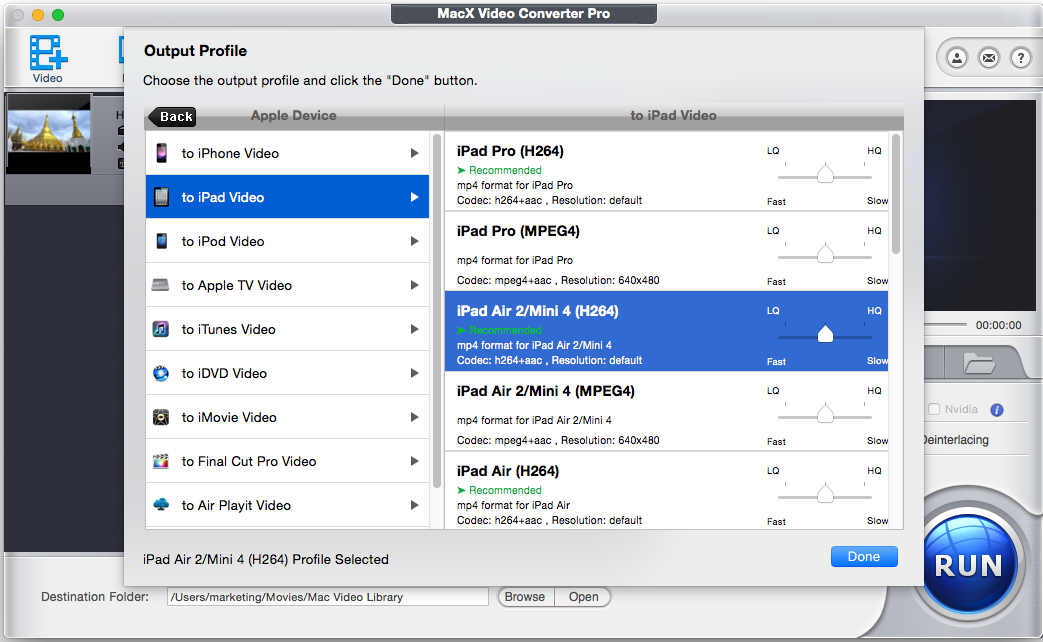Select the to iPod Video category
1043x642 pixels.
pyautogui.click(x=287, y=241)
